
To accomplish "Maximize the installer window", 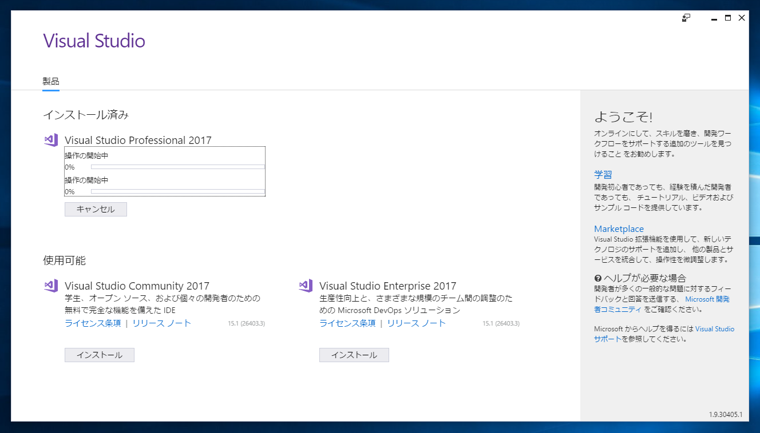I will tap(728, 18).
